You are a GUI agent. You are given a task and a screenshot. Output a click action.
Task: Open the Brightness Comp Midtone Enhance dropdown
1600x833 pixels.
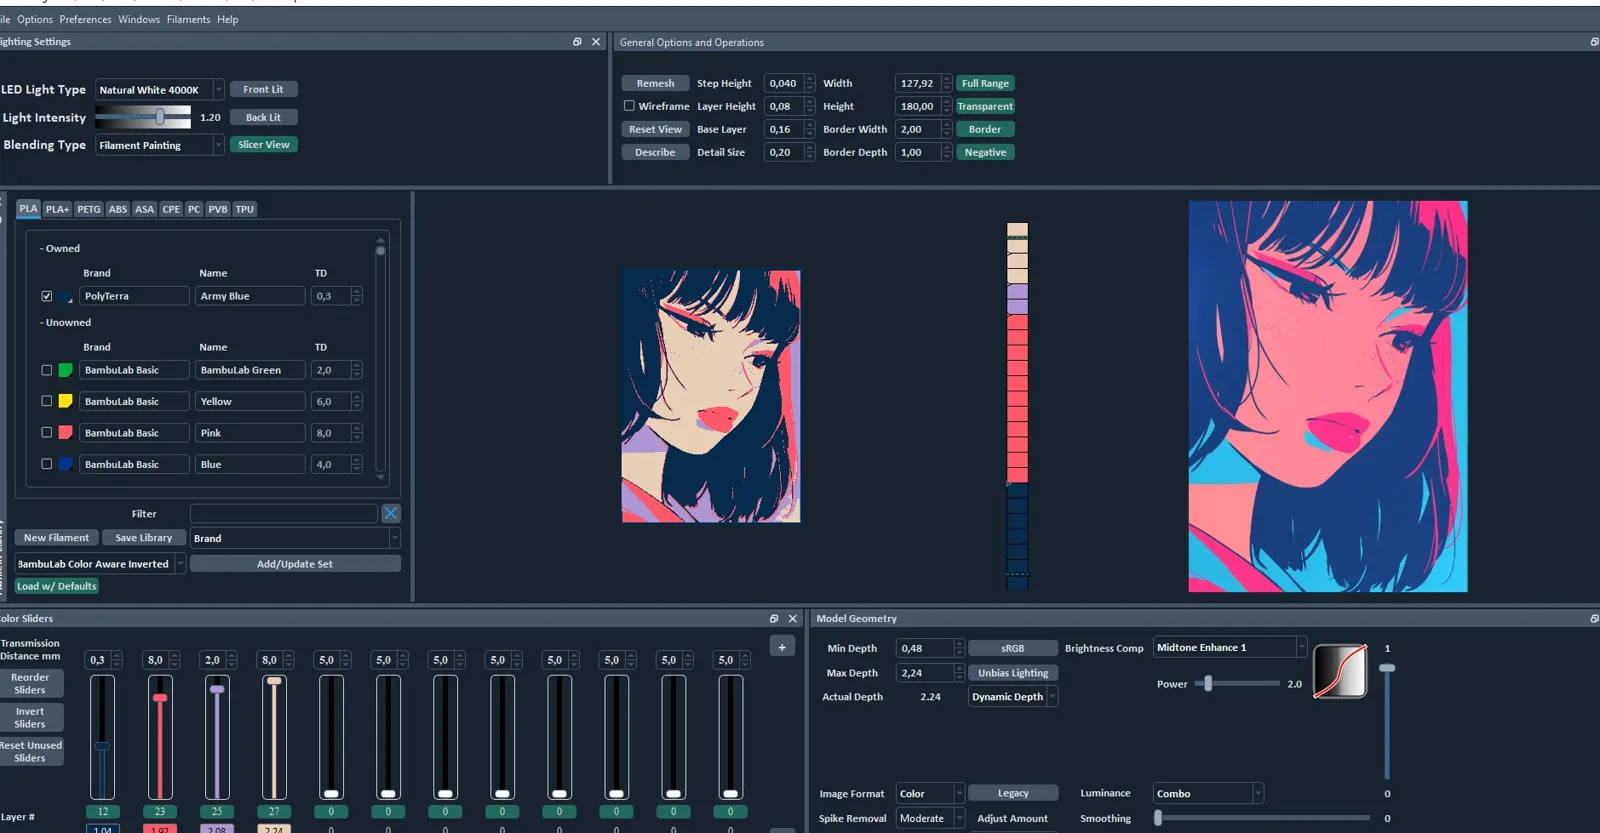coord(1230,647)
